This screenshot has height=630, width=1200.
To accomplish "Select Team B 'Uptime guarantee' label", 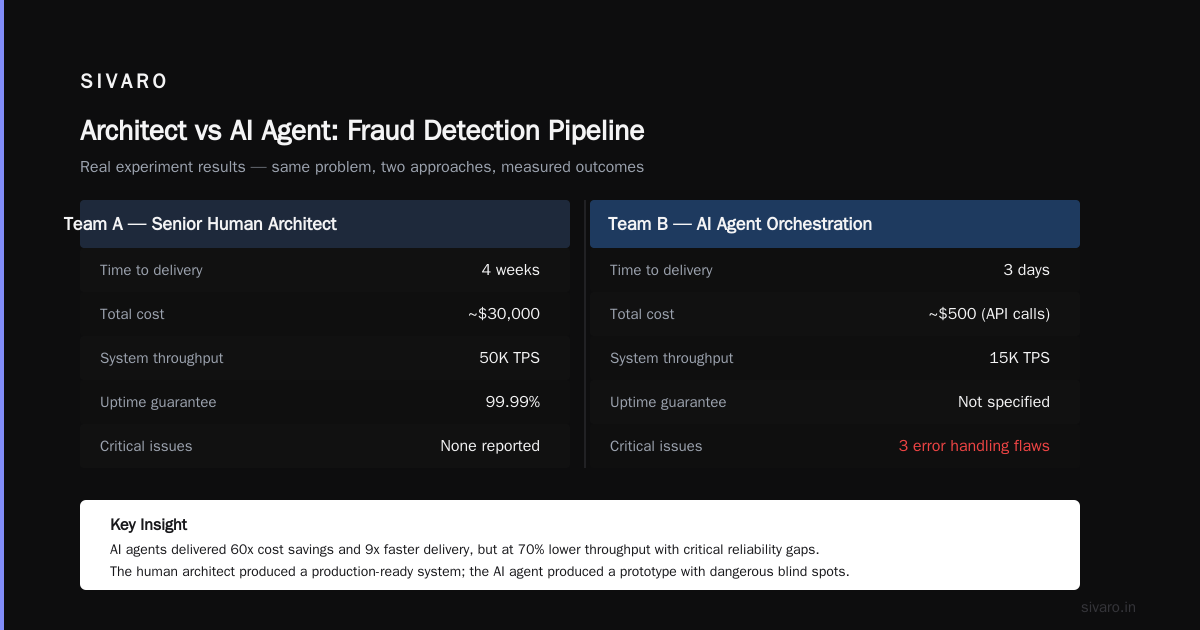I will tap(668, 402).
